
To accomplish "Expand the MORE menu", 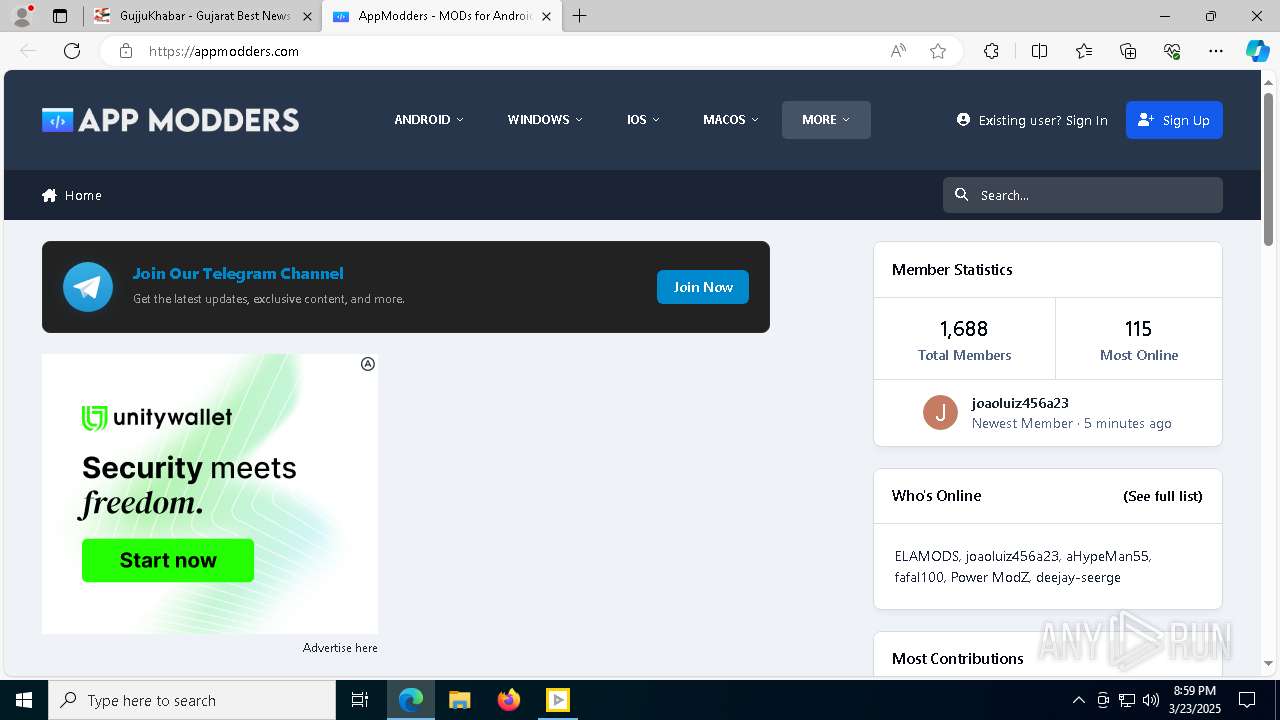I will point(826,120).
